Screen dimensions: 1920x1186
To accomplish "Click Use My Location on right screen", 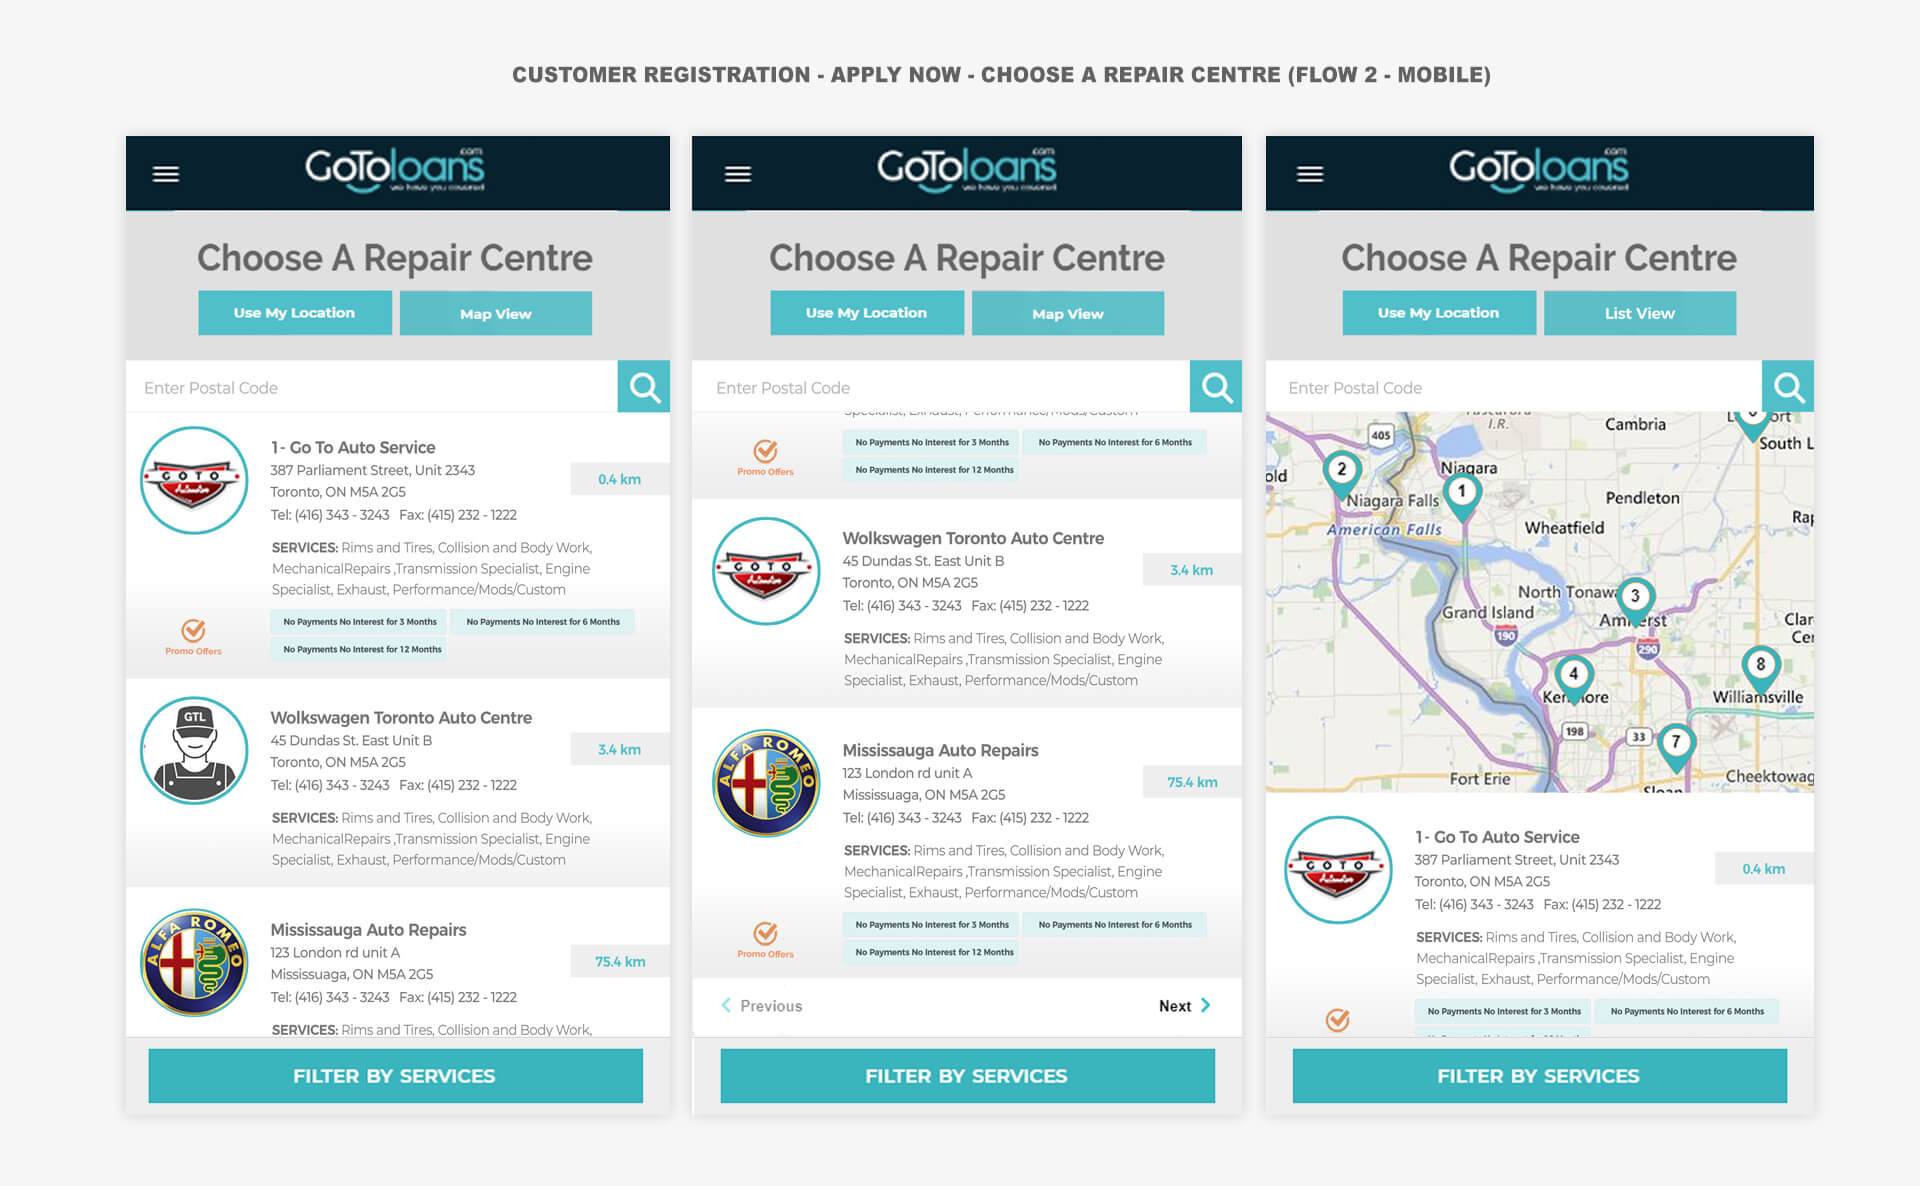I will tap(1439, 313).
